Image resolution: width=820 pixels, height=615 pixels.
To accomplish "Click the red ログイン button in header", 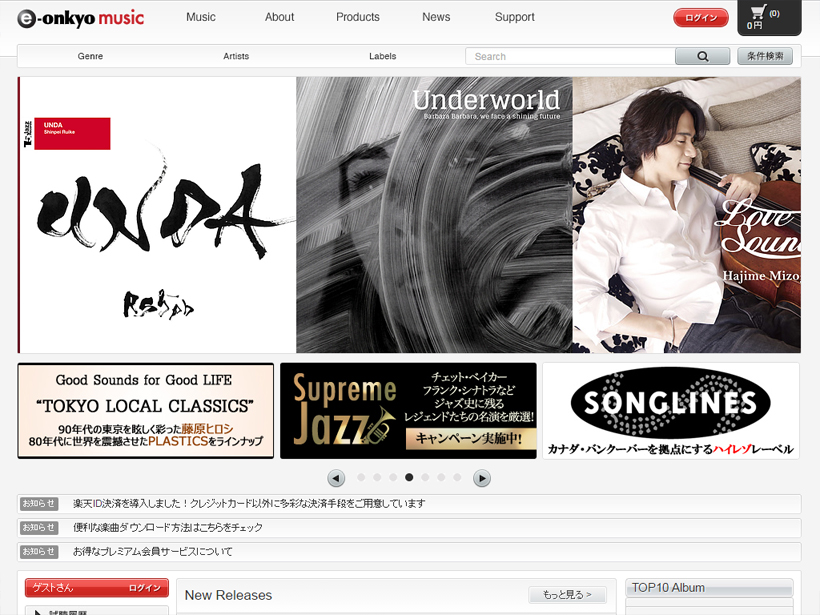I will pyautogui.click(x=701, y=17).
